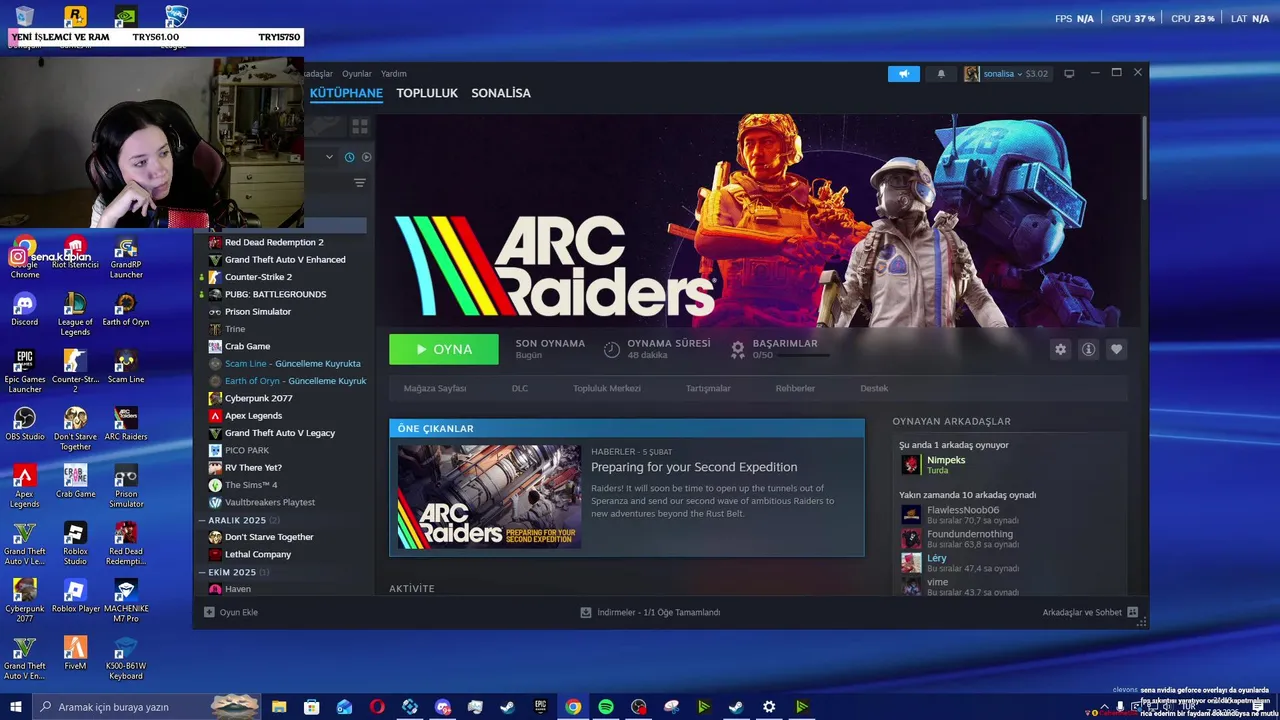Open Crab Game desktop shortcut
Image resolution: width=1280 pixels, height=720 pixels.
tap(75, 482)
